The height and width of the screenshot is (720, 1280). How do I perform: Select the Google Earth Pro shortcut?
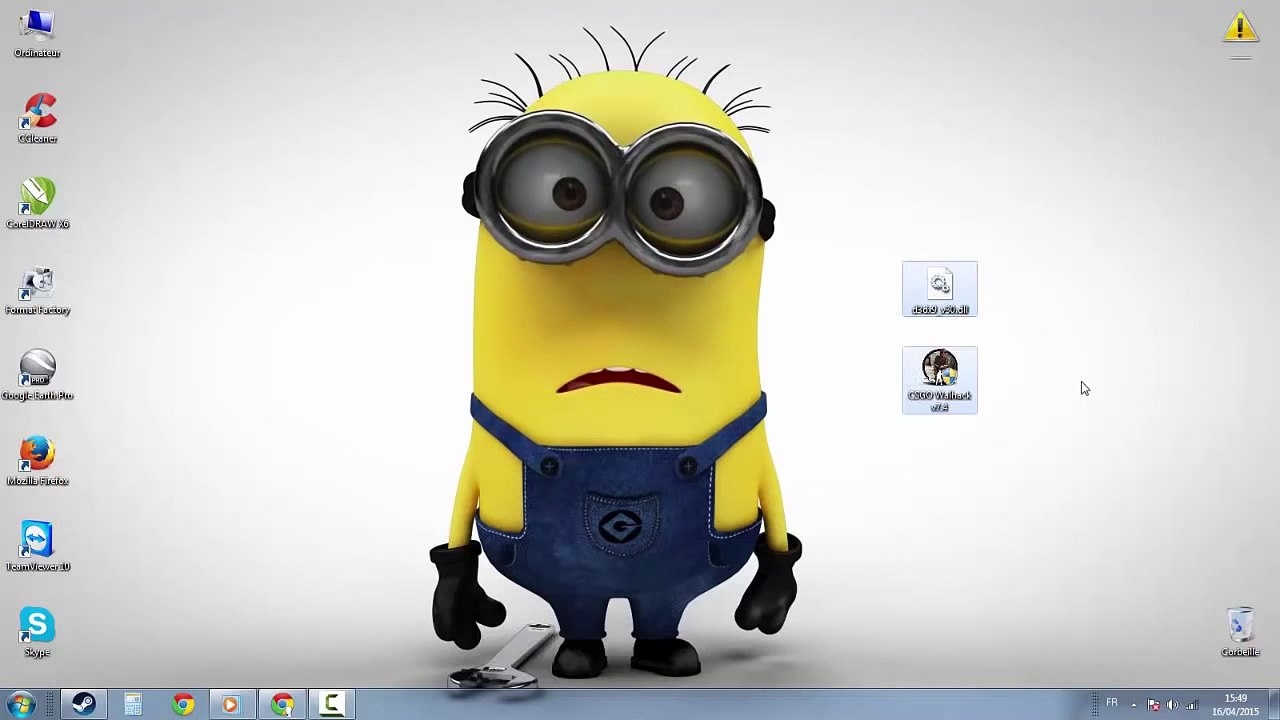[x=37, y=375]
